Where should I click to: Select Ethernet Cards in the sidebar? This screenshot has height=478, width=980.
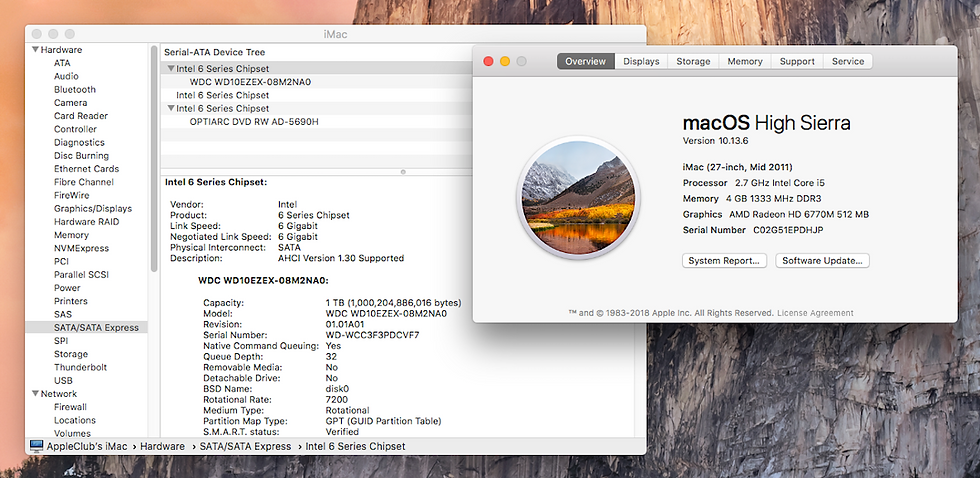[x=86, y=169]
